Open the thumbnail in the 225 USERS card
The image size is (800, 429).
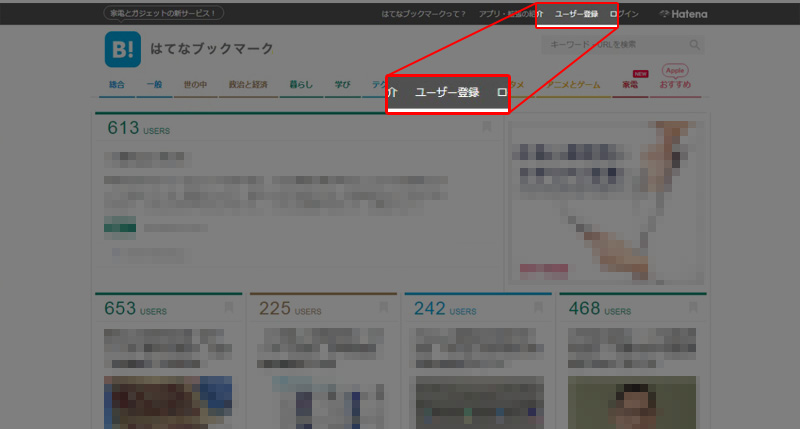point(328,402)
